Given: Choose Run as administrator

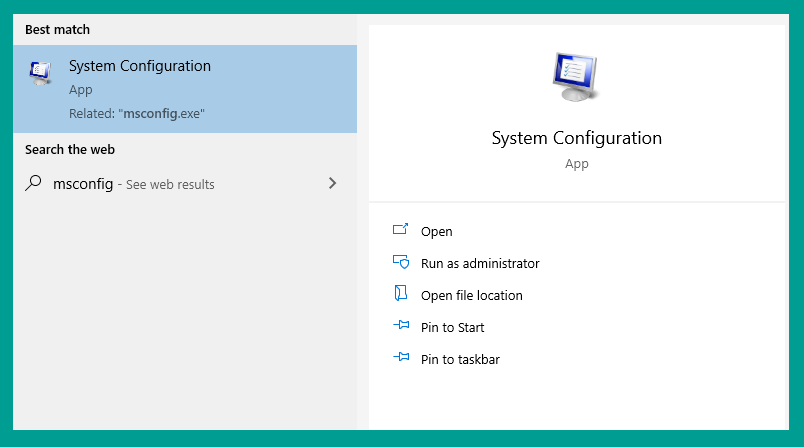Looking at the screenshot, I should click(x=480, y=263).
